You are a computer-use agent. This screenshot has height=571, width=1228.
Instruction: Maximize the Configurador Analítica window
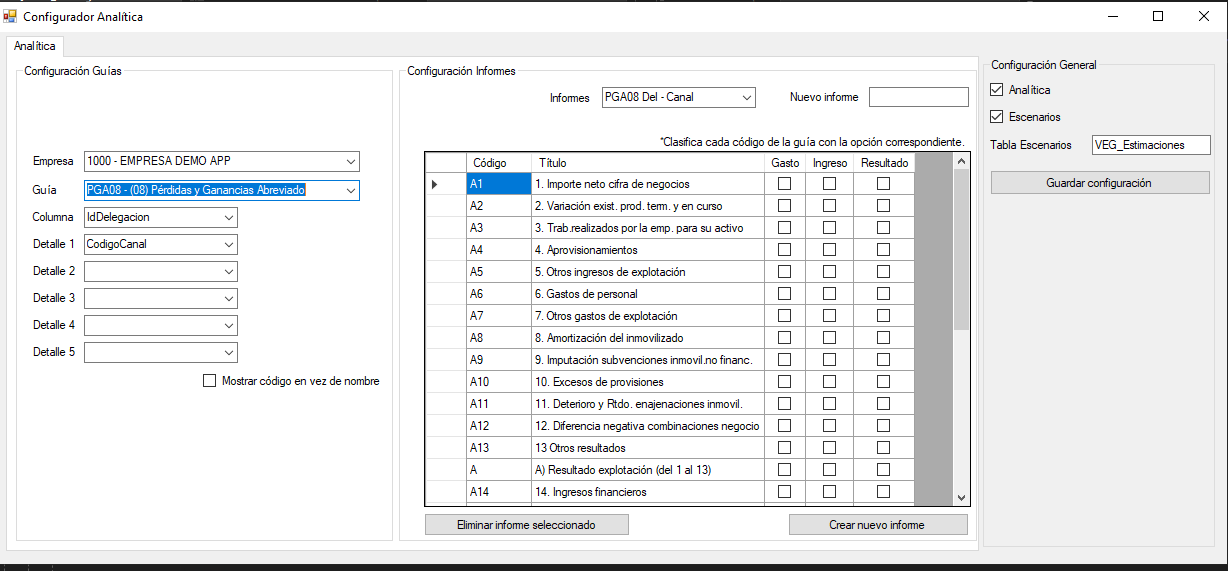[x=1158, y=16]
